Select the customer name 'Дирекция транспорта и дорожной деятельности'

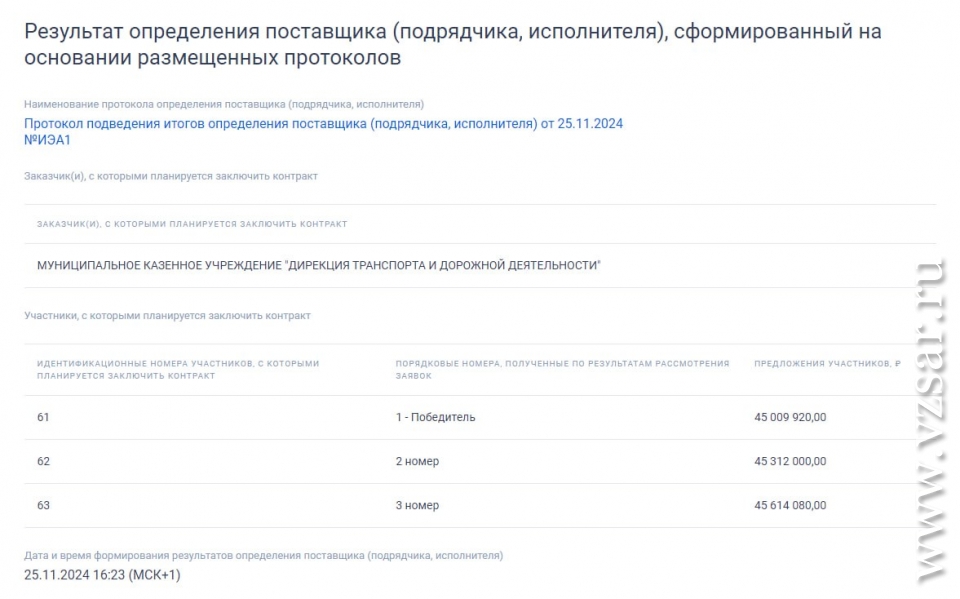pyautogui.click(x=318, y=266)
